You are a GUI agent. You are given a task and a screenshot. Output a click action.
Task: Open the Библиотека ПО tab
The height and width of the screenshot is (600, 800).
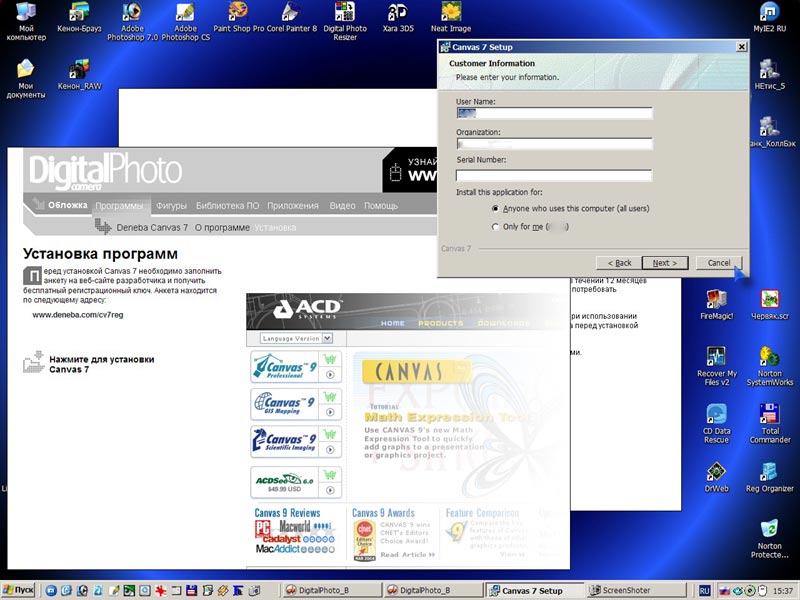coord(228,206)
